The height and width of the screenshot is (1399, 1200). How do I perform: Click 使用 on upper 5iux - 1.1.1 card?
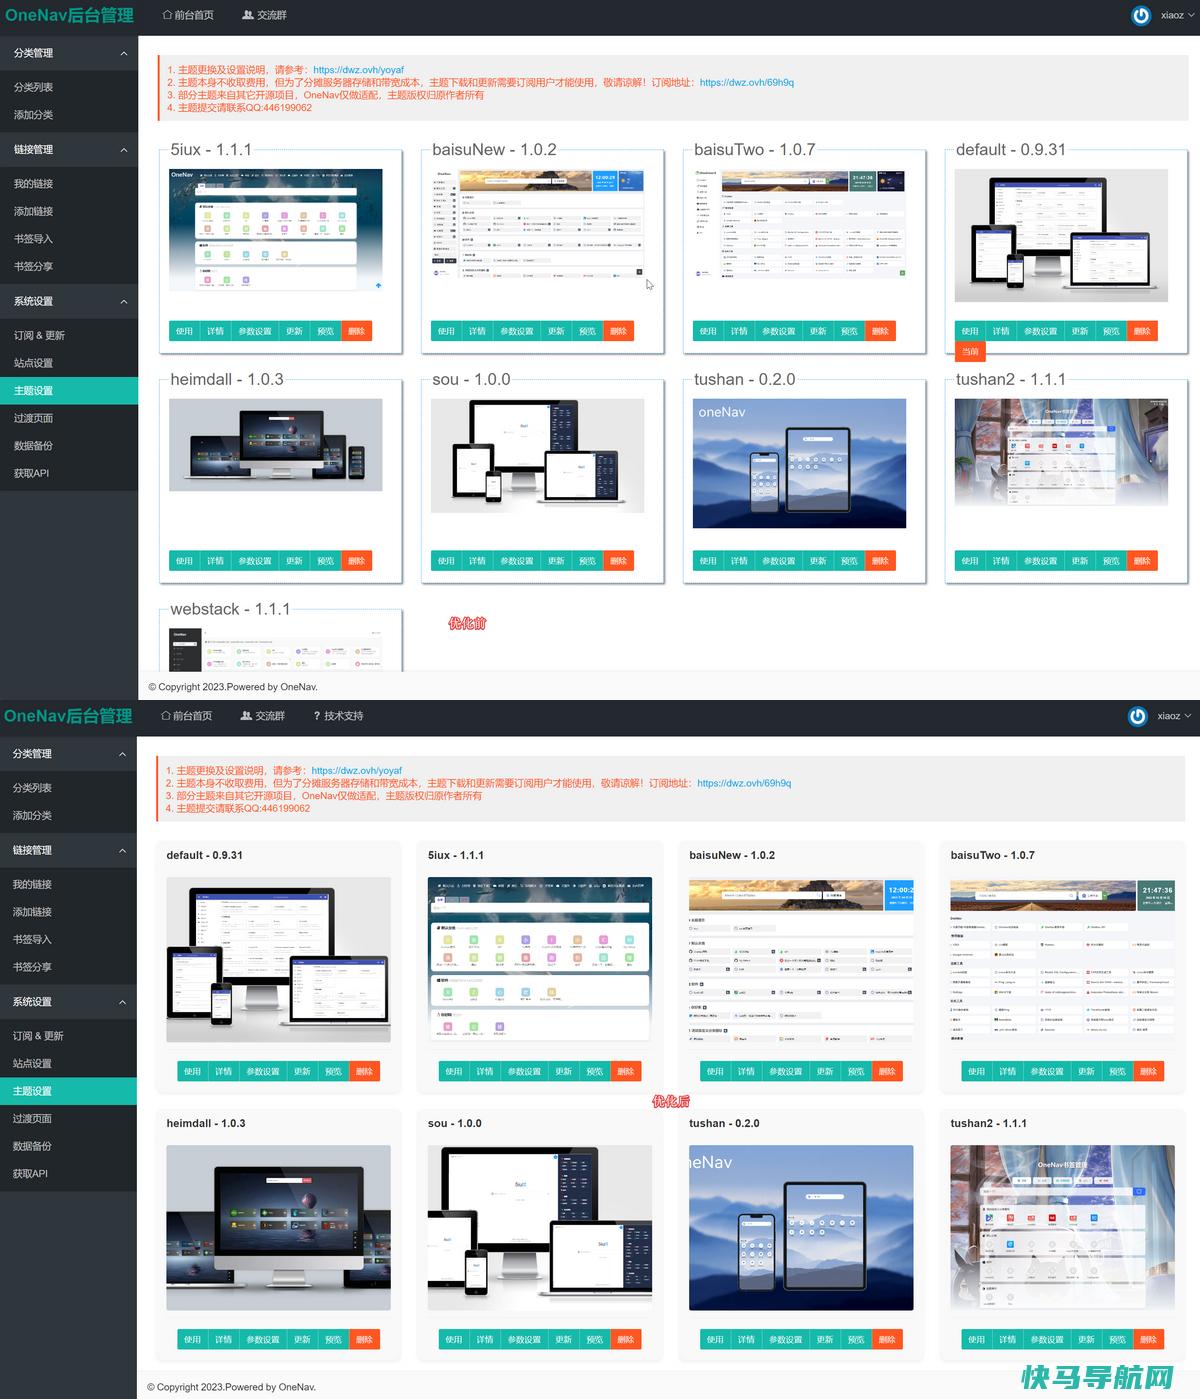pos(184,331)
